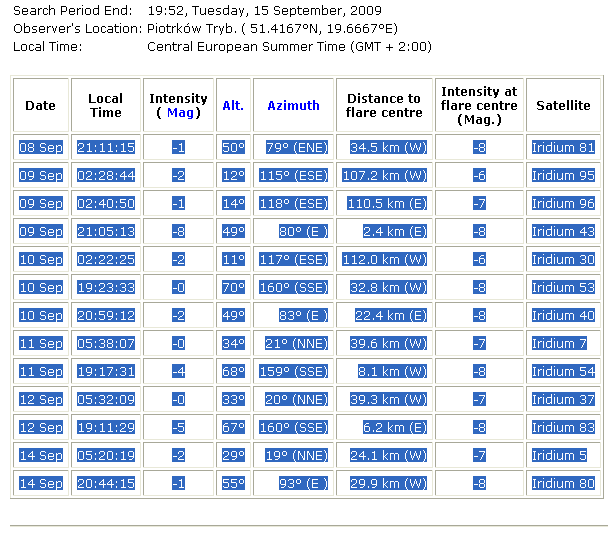Click local time 20:44:15
Screen dimensions: 613x533
pos(106,483)
